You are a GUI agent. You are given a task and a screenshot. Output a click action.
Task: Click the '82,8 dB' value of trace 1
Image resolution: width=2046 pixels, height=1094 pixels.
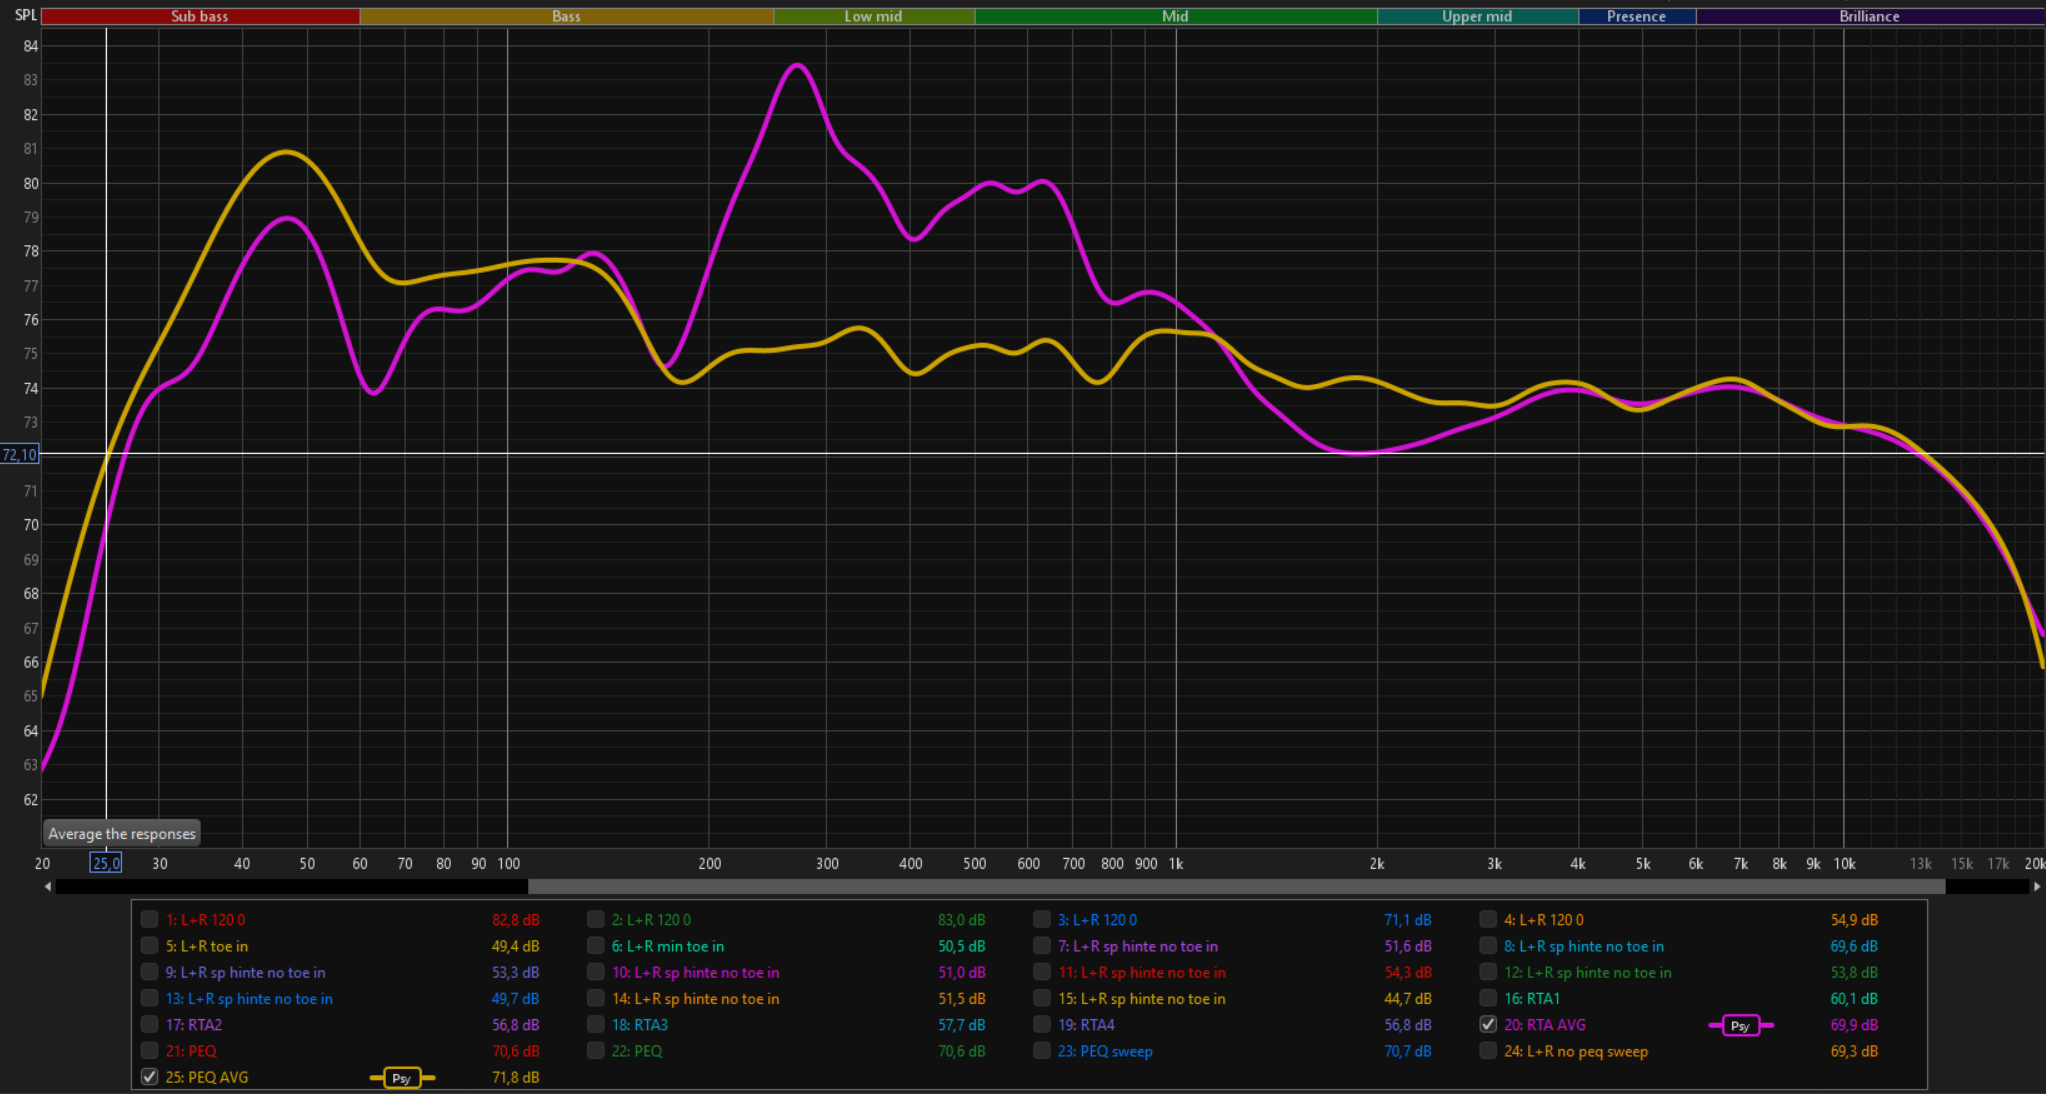click(x=515, y=920)
